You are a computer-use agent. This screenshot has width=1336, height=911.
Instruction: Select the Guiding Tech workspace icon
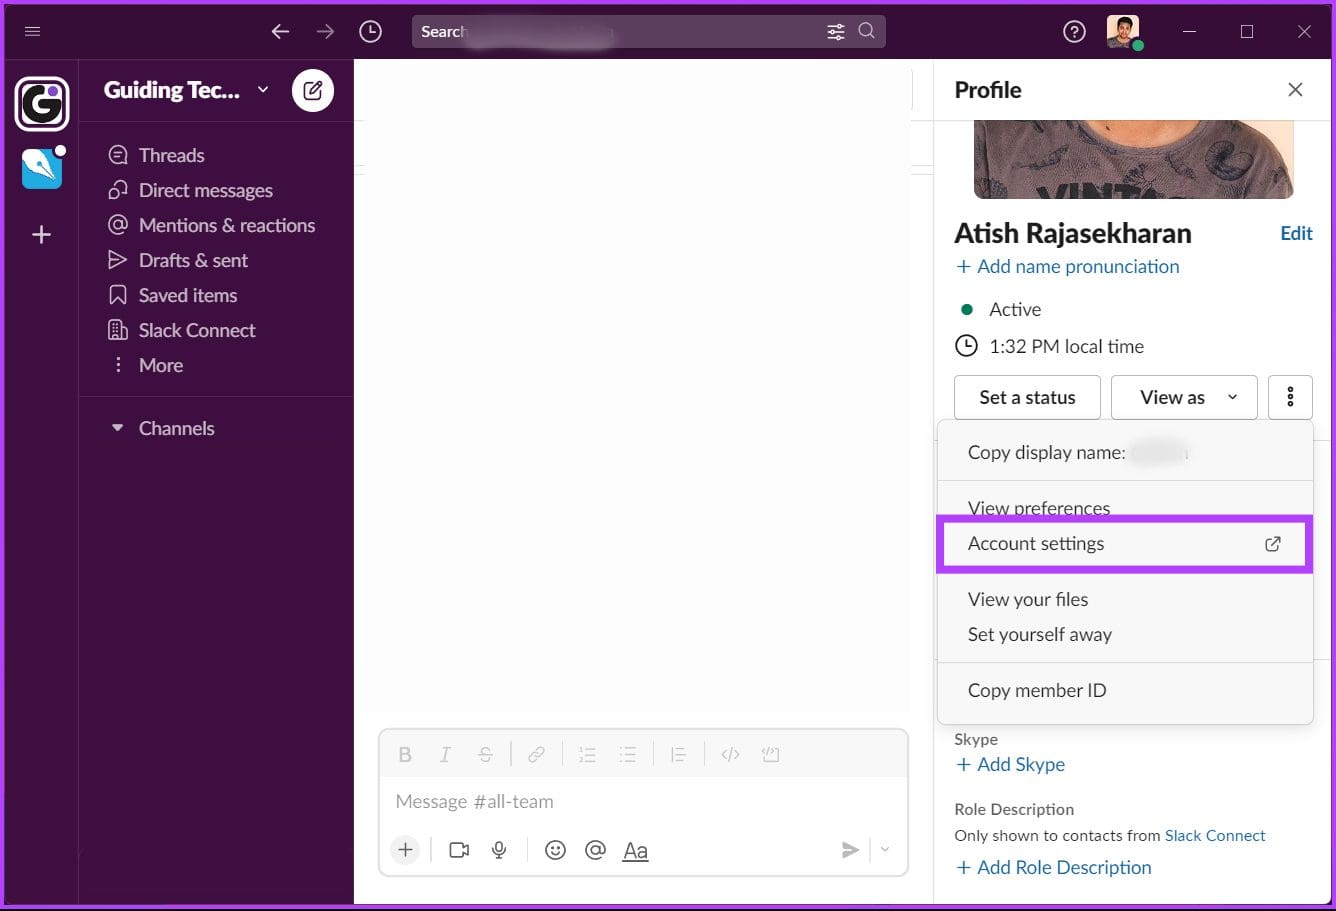(x=42, y=104)
